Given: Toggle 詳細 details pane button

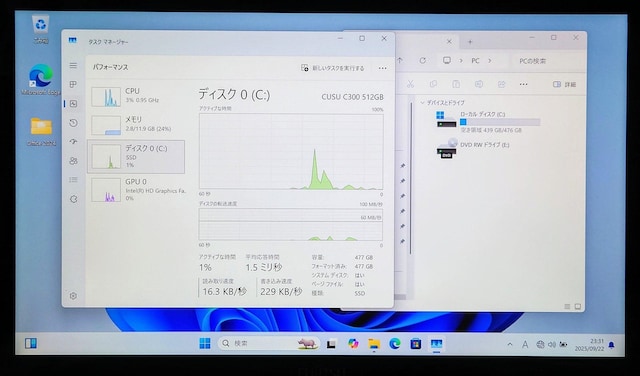Looking at the screenshot, I should (x=564, y=84).
